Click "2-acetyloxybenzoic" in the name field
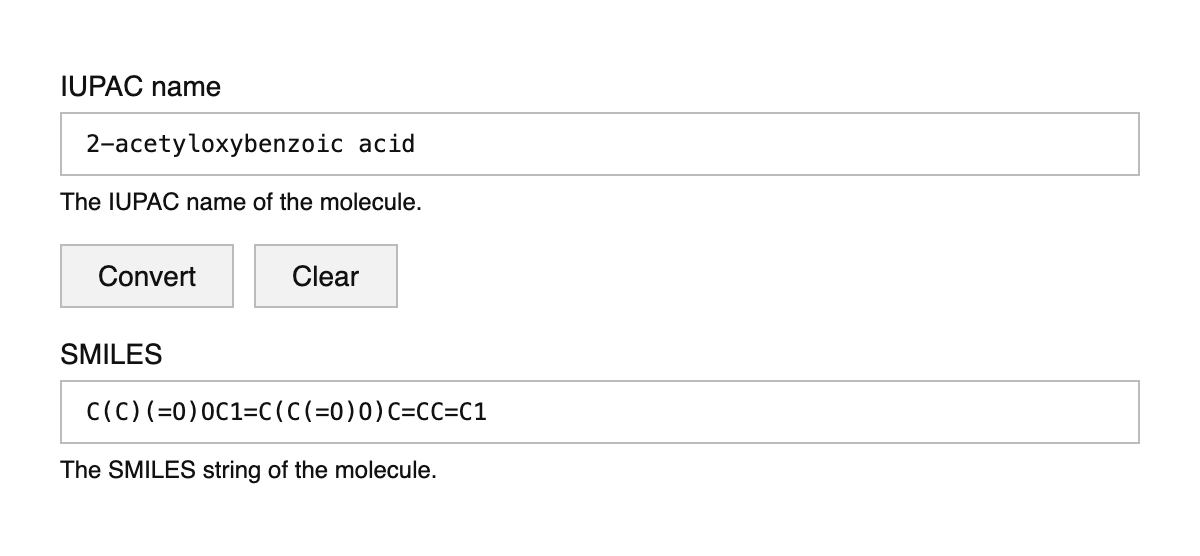Image resolution: width=1200 pixels, height=556 pixels. pos(215,144)
